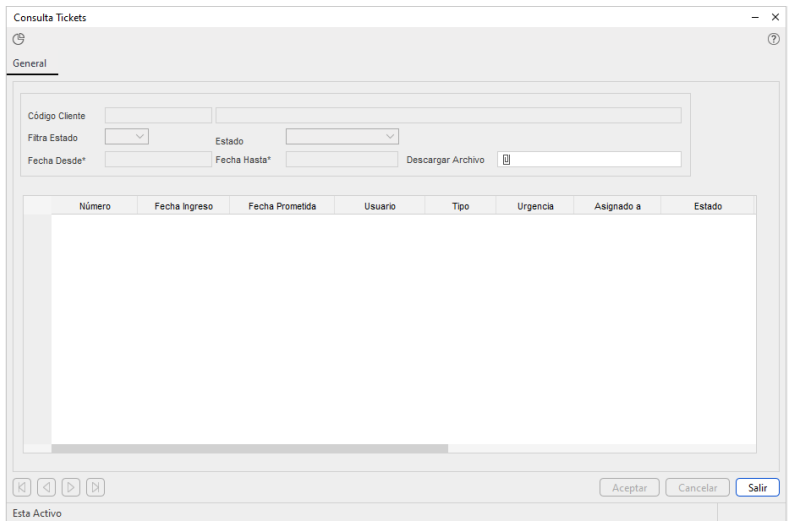Go to previous record navigation arrow
This screenshot has height=523, width=790.
point(46,487)
